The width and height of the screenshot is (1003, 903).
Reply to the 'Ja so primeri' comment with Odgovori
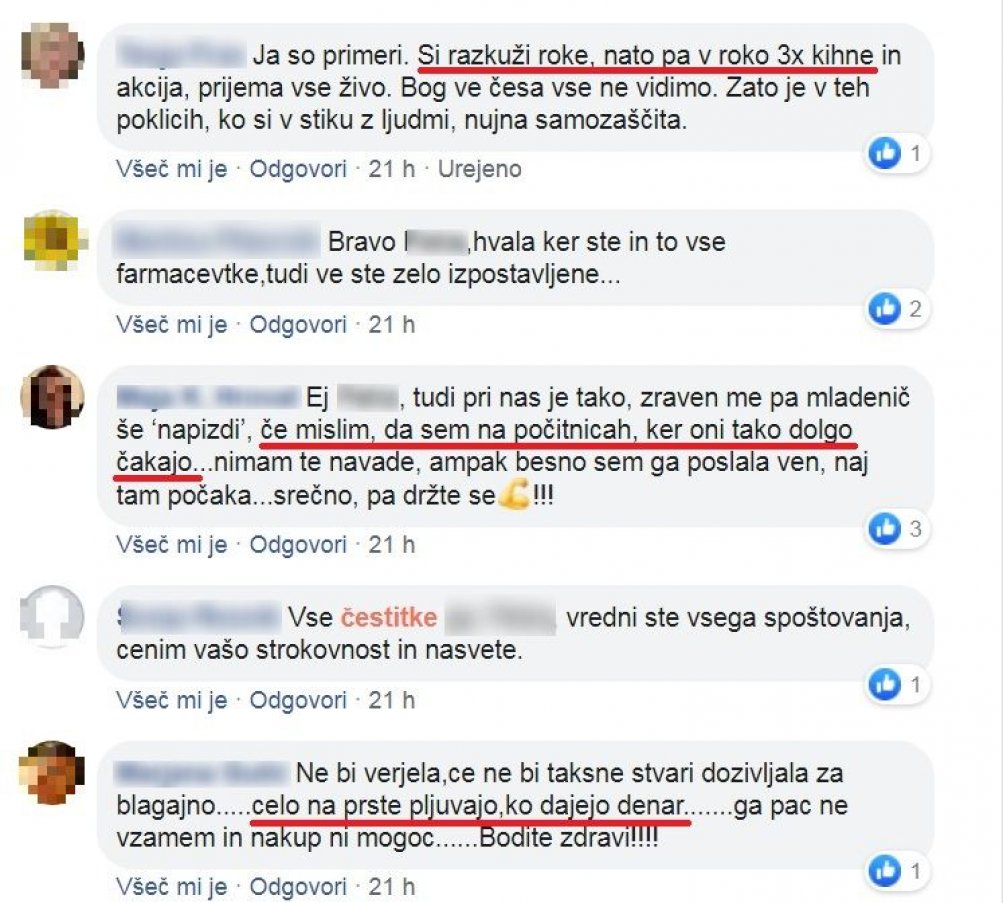click(x=298, y=169)
